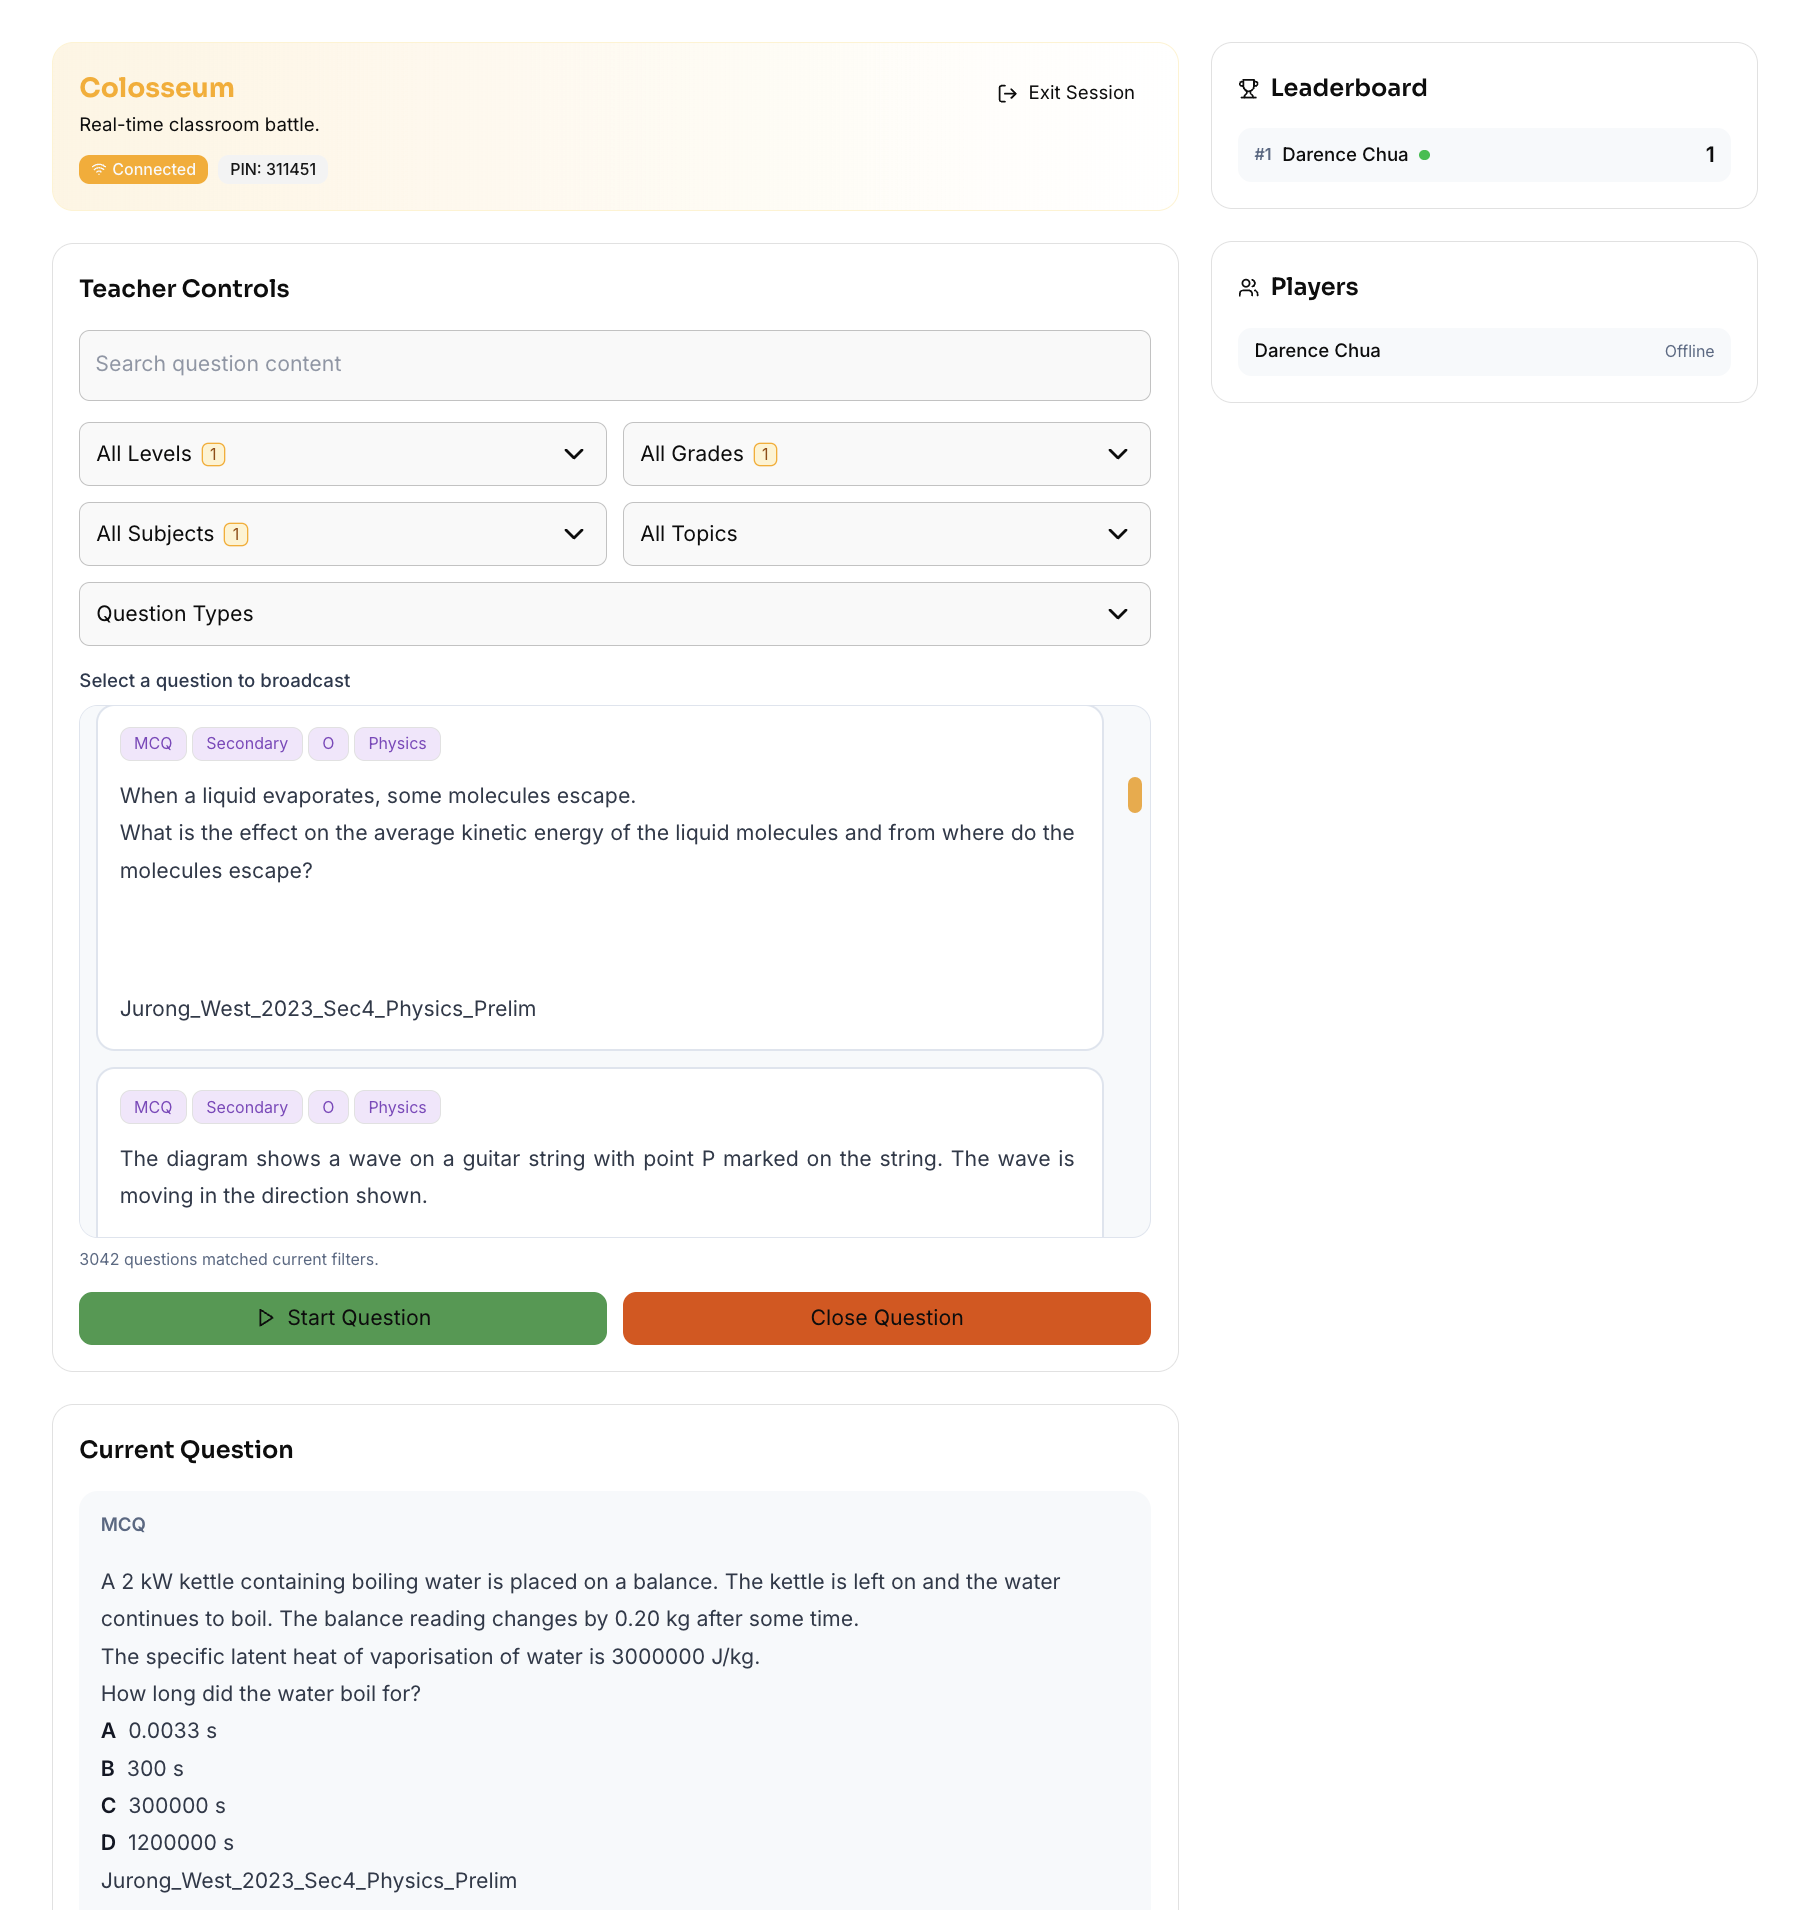Image resolution: width=1816 pixels, height=1910 pixels.
Task: Click green online dot beside Darence Chua
Action: click(x=1424, y=155)
